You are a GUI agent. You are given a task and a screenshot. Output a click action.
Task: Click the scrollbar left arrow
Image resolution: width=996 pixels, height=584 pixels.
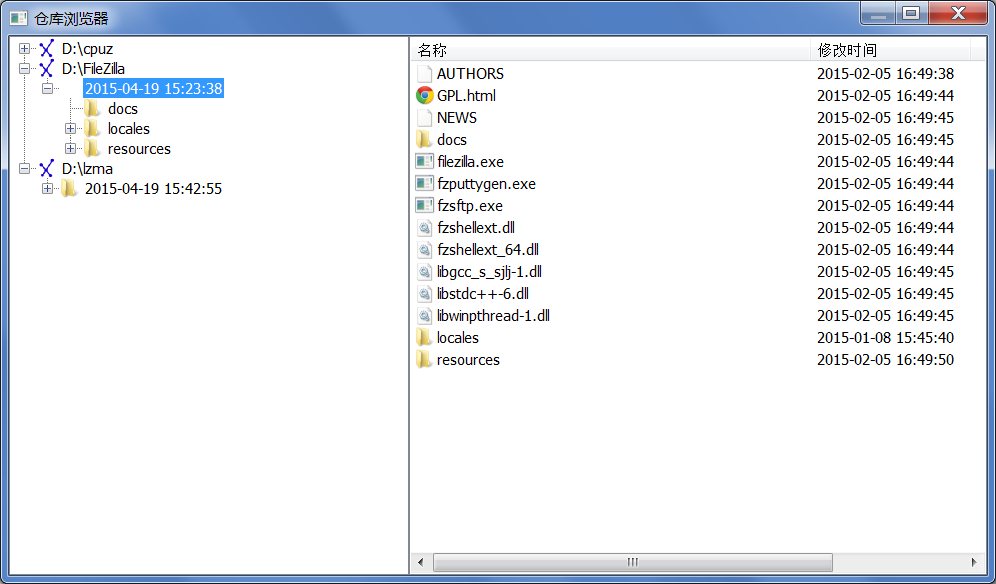click(x=420, y=562)
